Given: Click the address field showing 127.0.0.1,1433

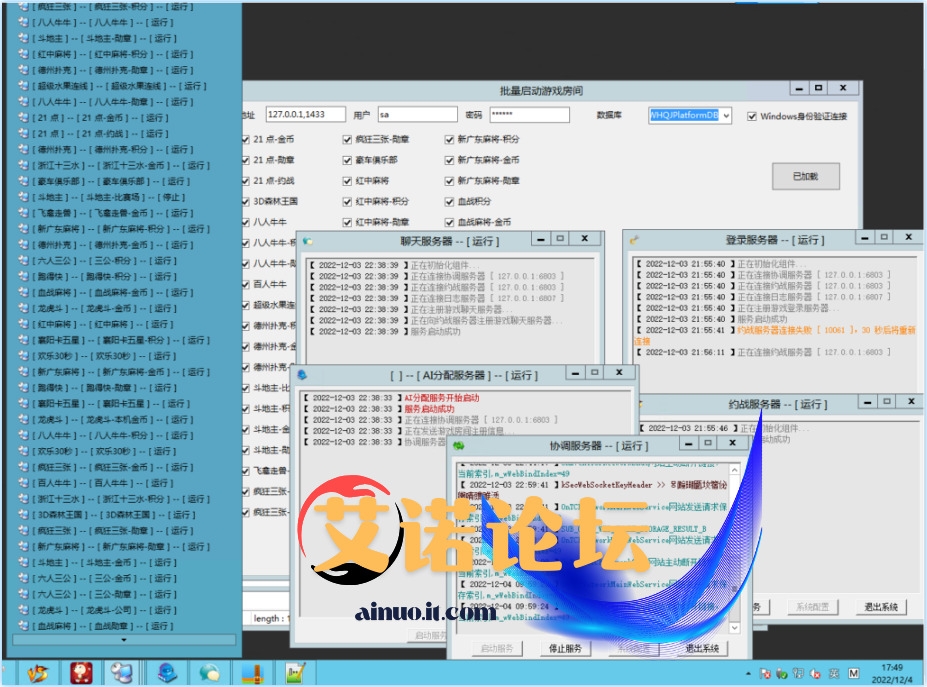Looking at the screenshot, I should coord(305,114).
